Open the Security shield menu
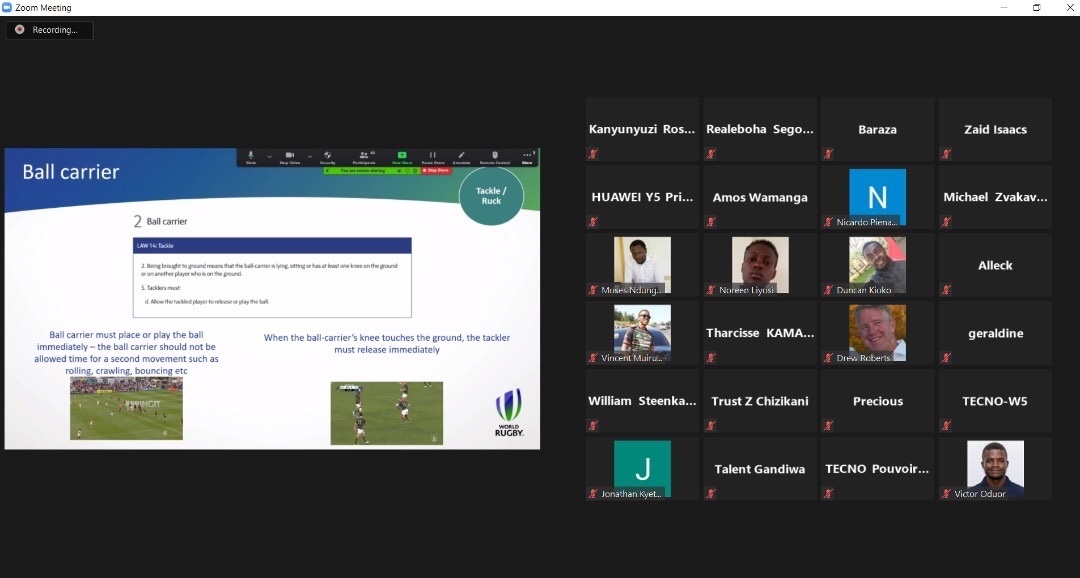1080x578 pixels. (x=328, y=156)
